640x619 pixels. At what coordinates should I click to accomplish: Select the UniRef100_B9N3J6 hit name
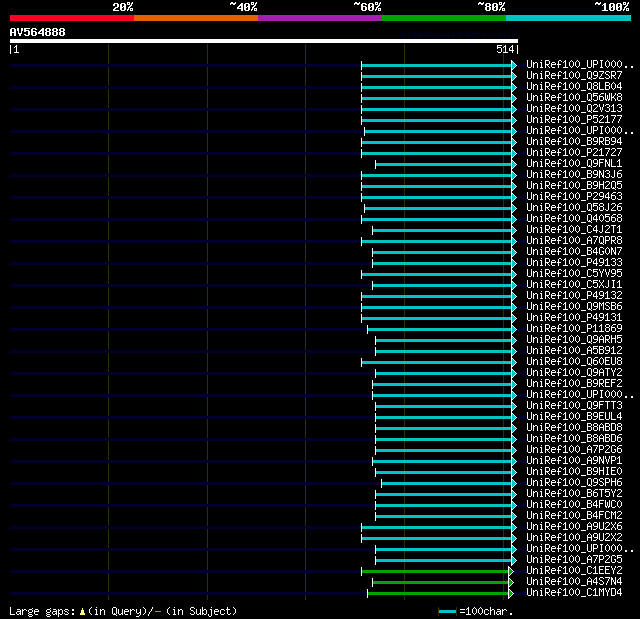click(574, 175)
